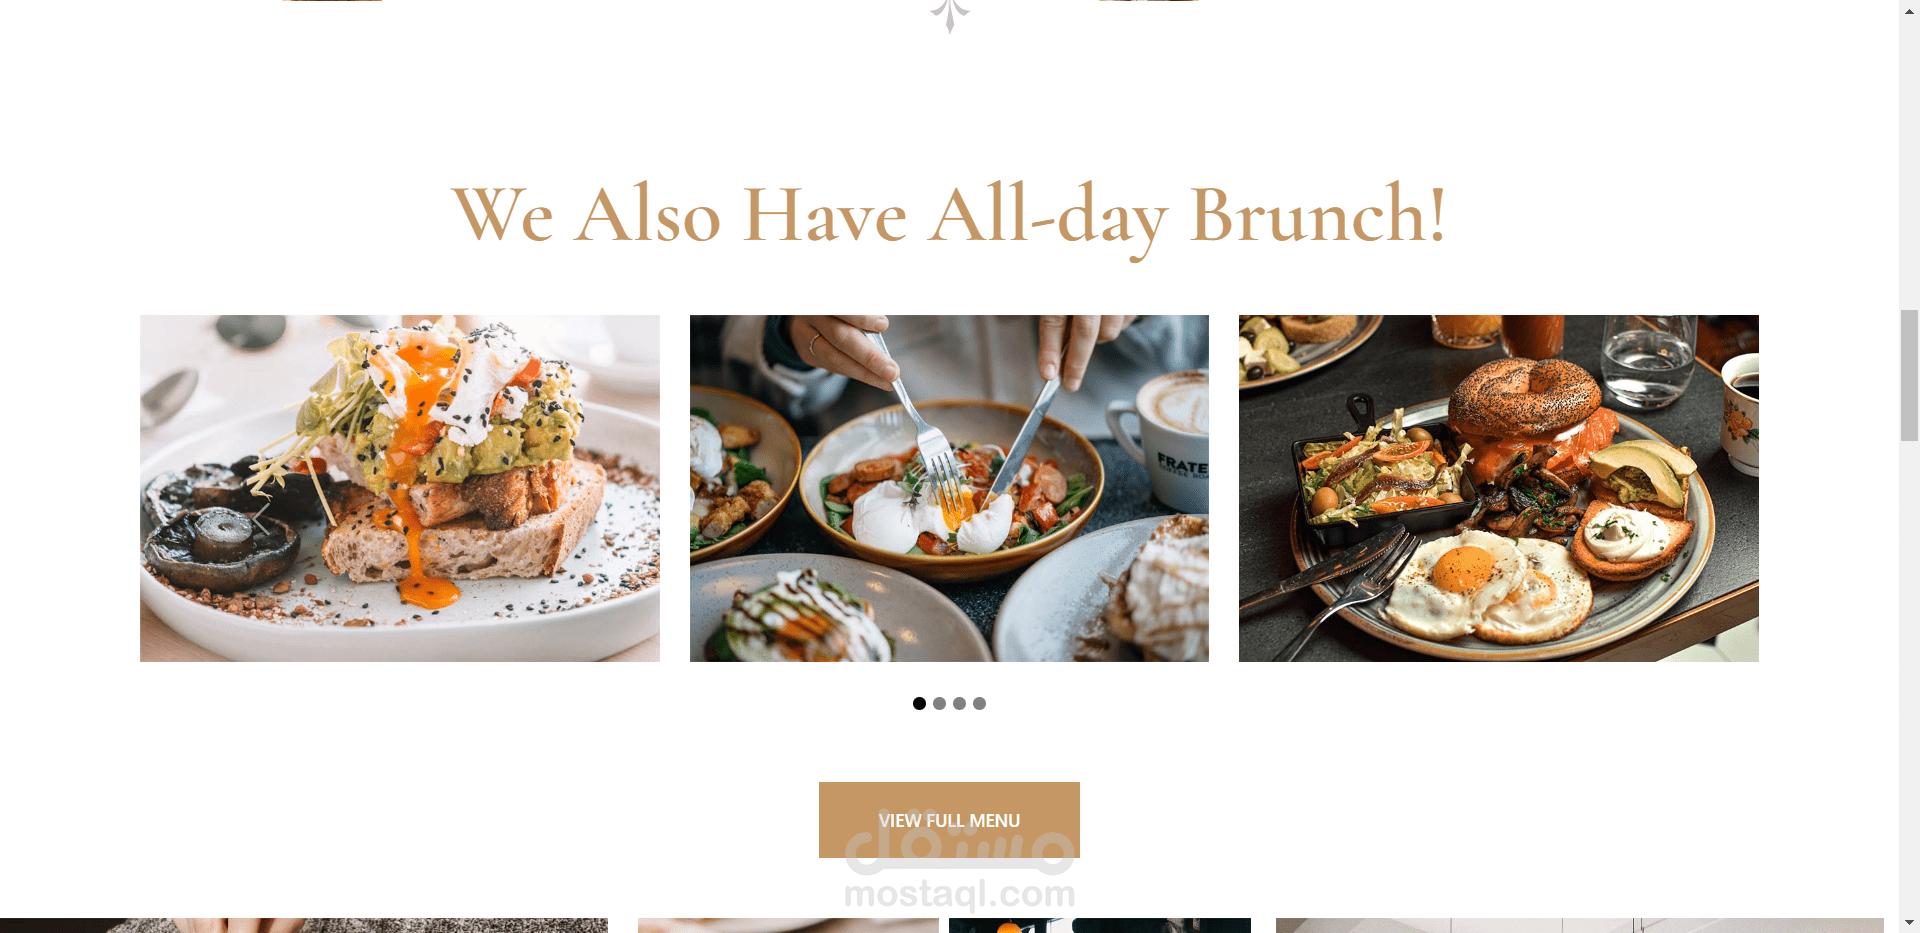Switch to the third carousel slide dot
The image size is (1920, 933).
959,703
